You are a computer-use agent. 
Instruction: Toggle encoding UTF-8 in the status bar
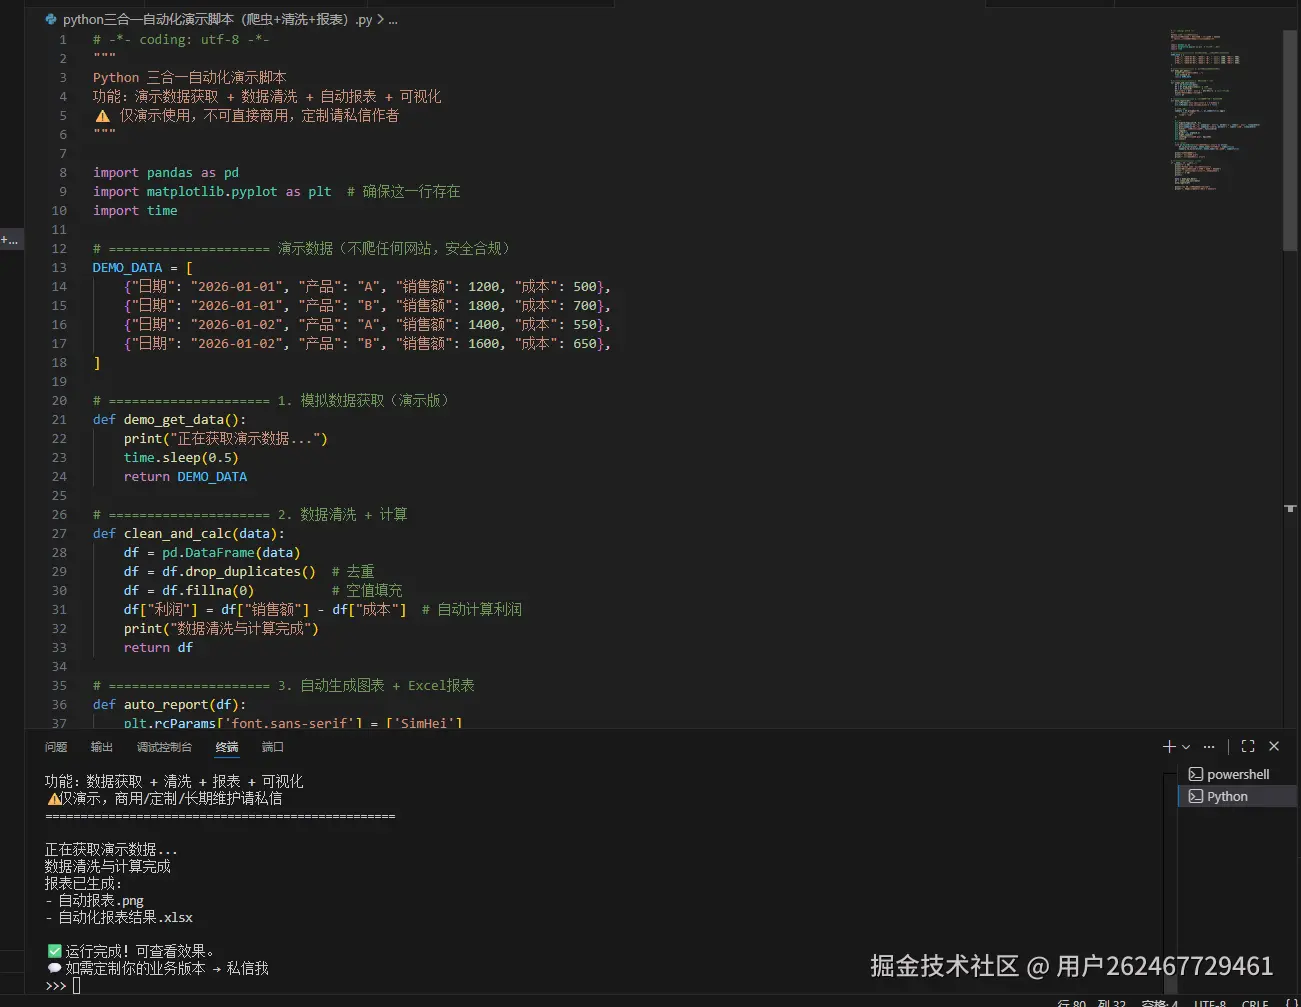point(1210,1003)
